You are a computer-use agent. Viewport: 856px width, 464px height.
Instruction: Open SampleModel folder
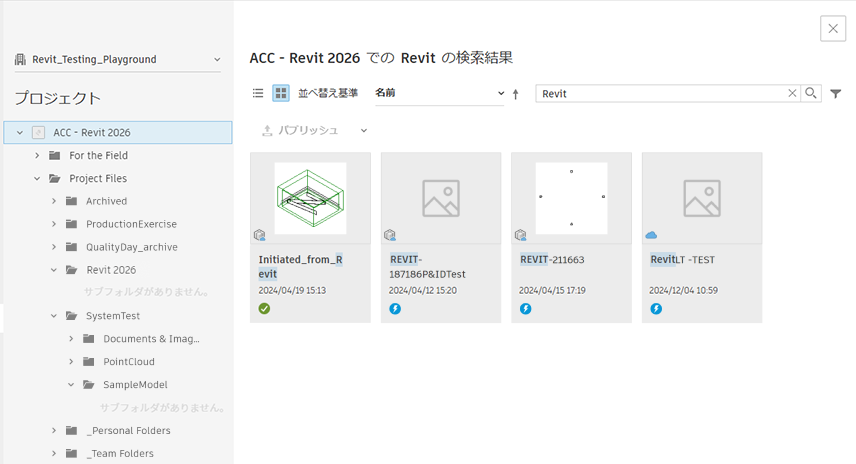135,385
